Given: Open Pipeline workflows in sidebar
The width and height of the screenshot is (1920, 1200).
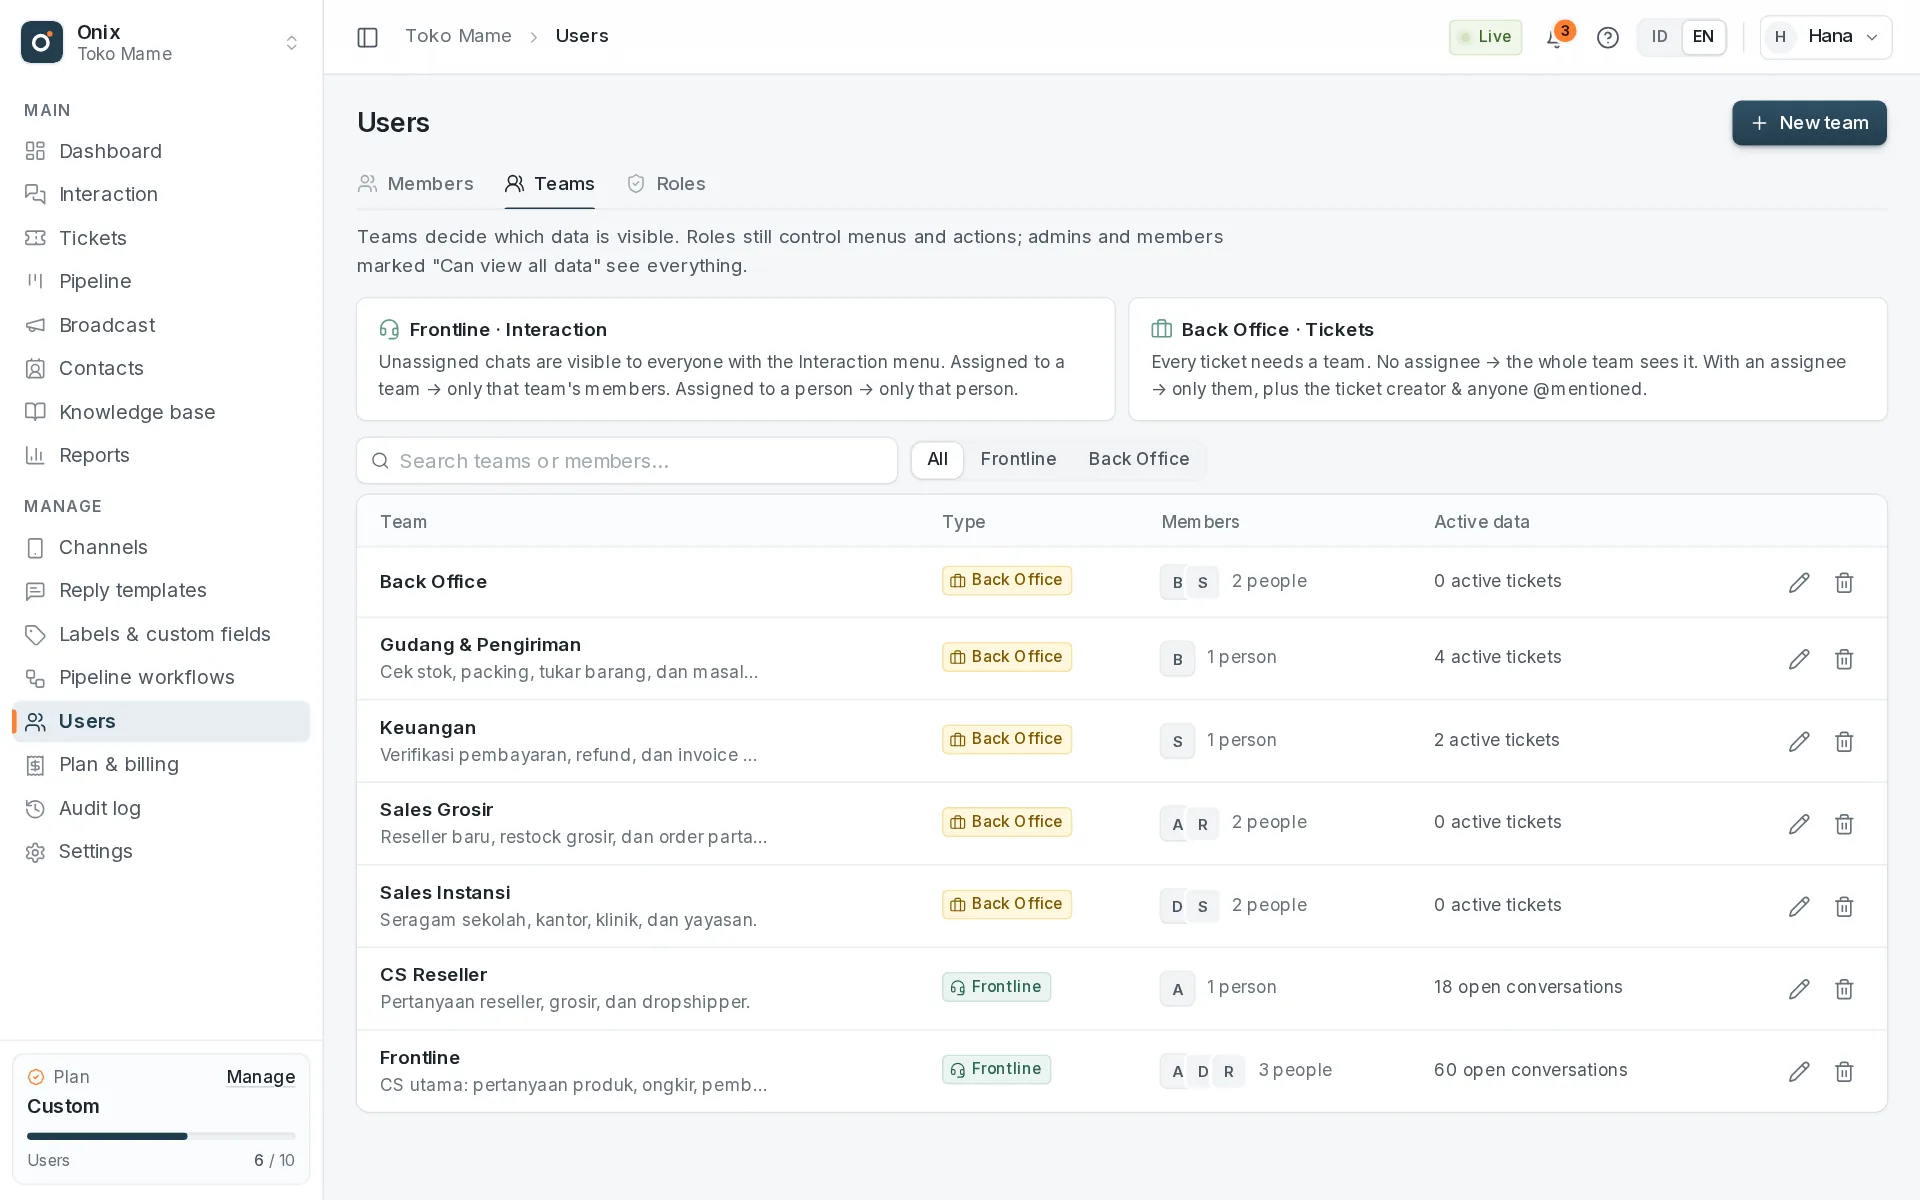Looking at the screenshot, I should [161, 678].
